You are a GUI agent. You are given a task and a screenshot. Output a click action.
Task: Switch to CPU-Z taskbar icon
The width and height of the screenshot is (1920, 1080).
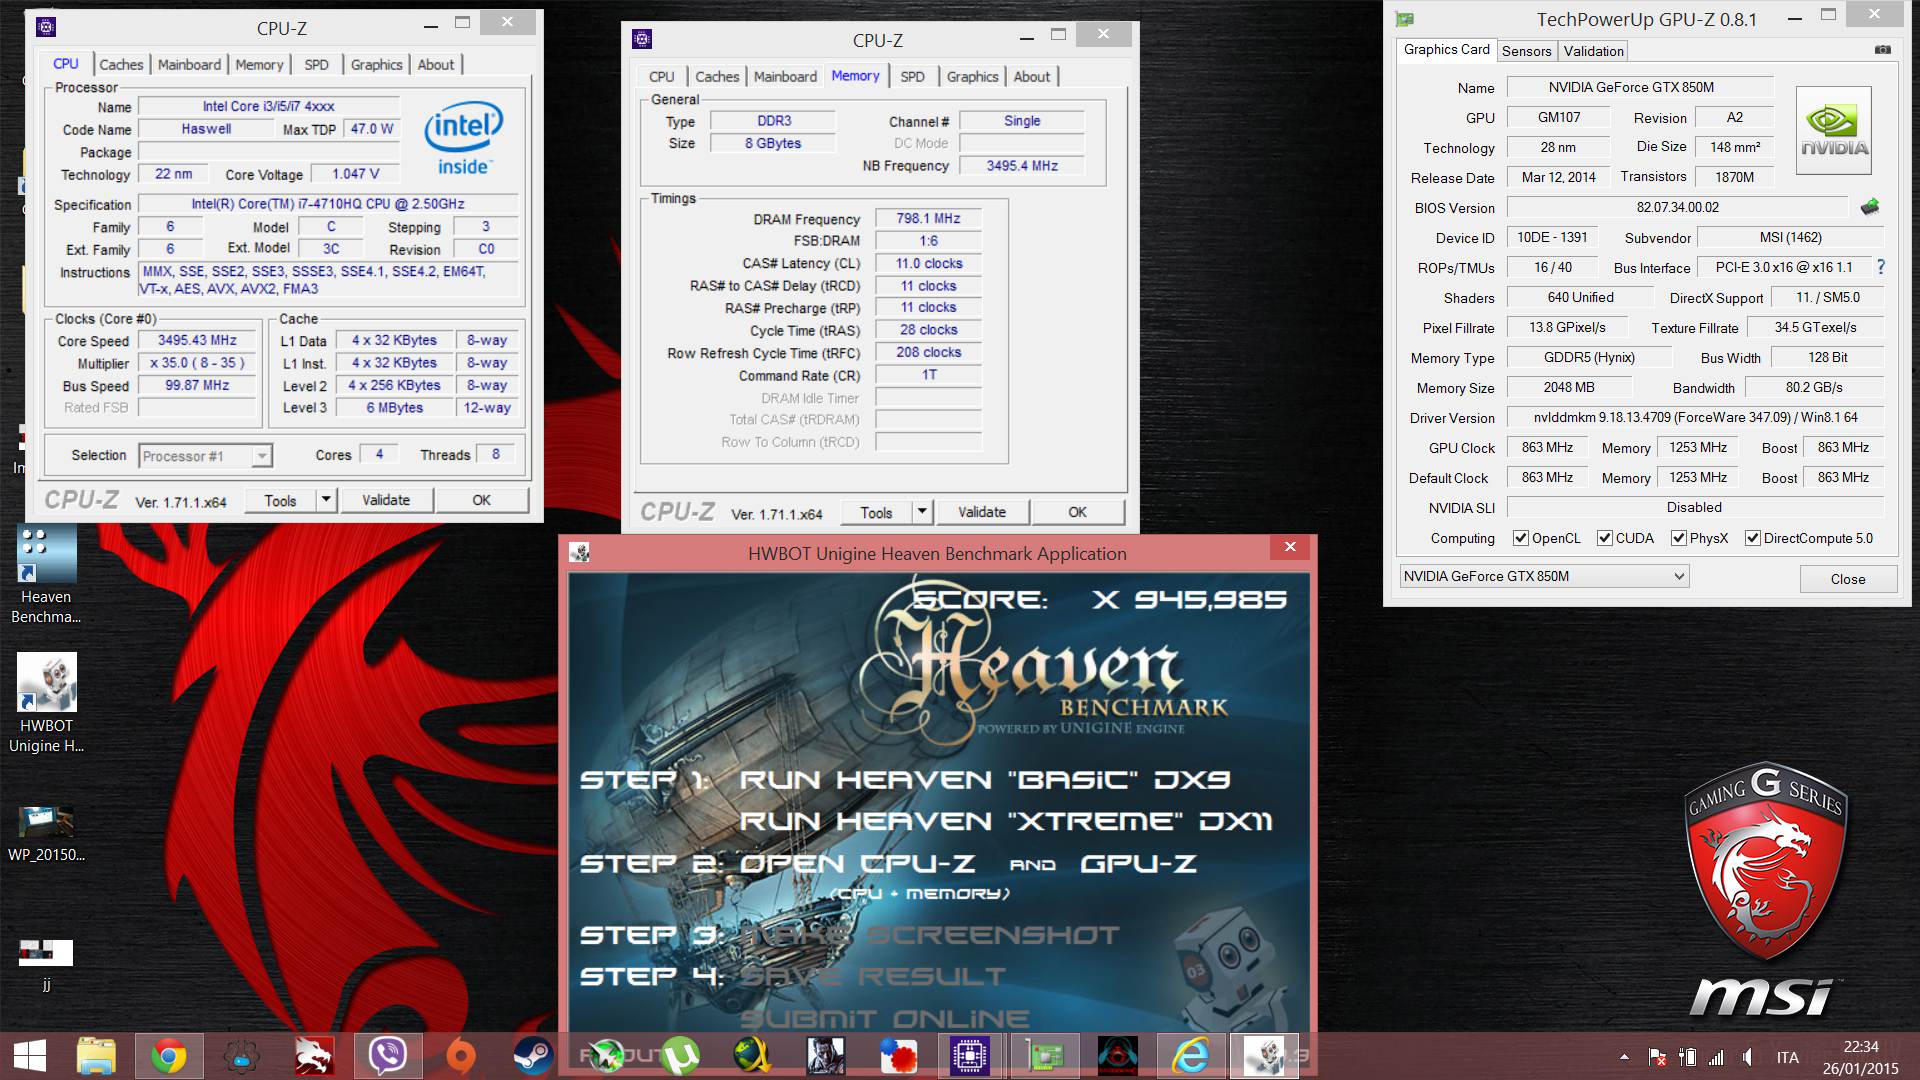pos(970,1056)
